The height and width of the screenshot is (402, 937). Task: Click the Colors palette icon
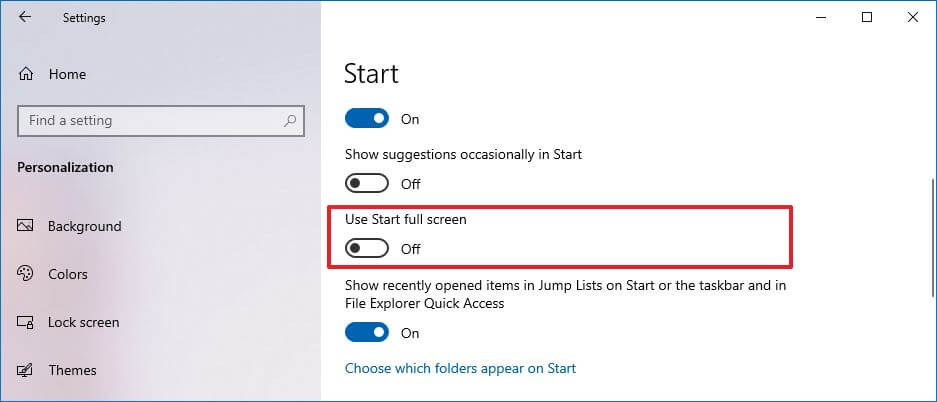point(27,274)
